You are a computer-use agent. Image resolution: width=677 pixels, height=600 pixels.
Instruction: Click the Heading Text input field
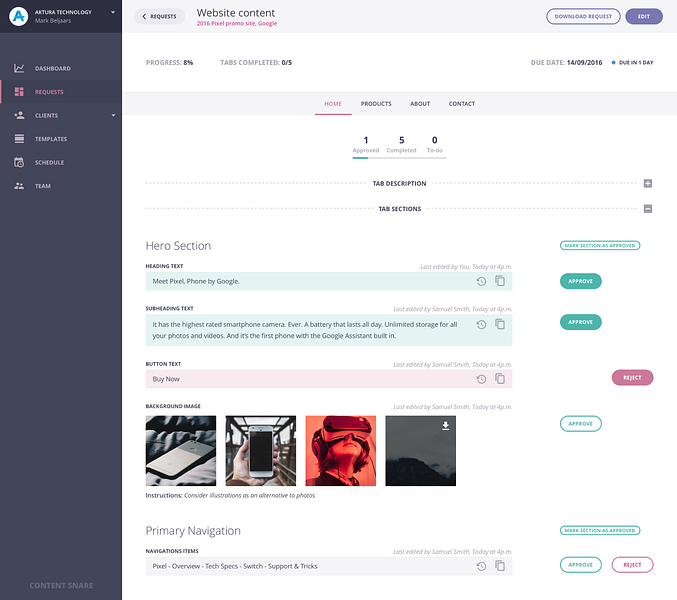329,281
